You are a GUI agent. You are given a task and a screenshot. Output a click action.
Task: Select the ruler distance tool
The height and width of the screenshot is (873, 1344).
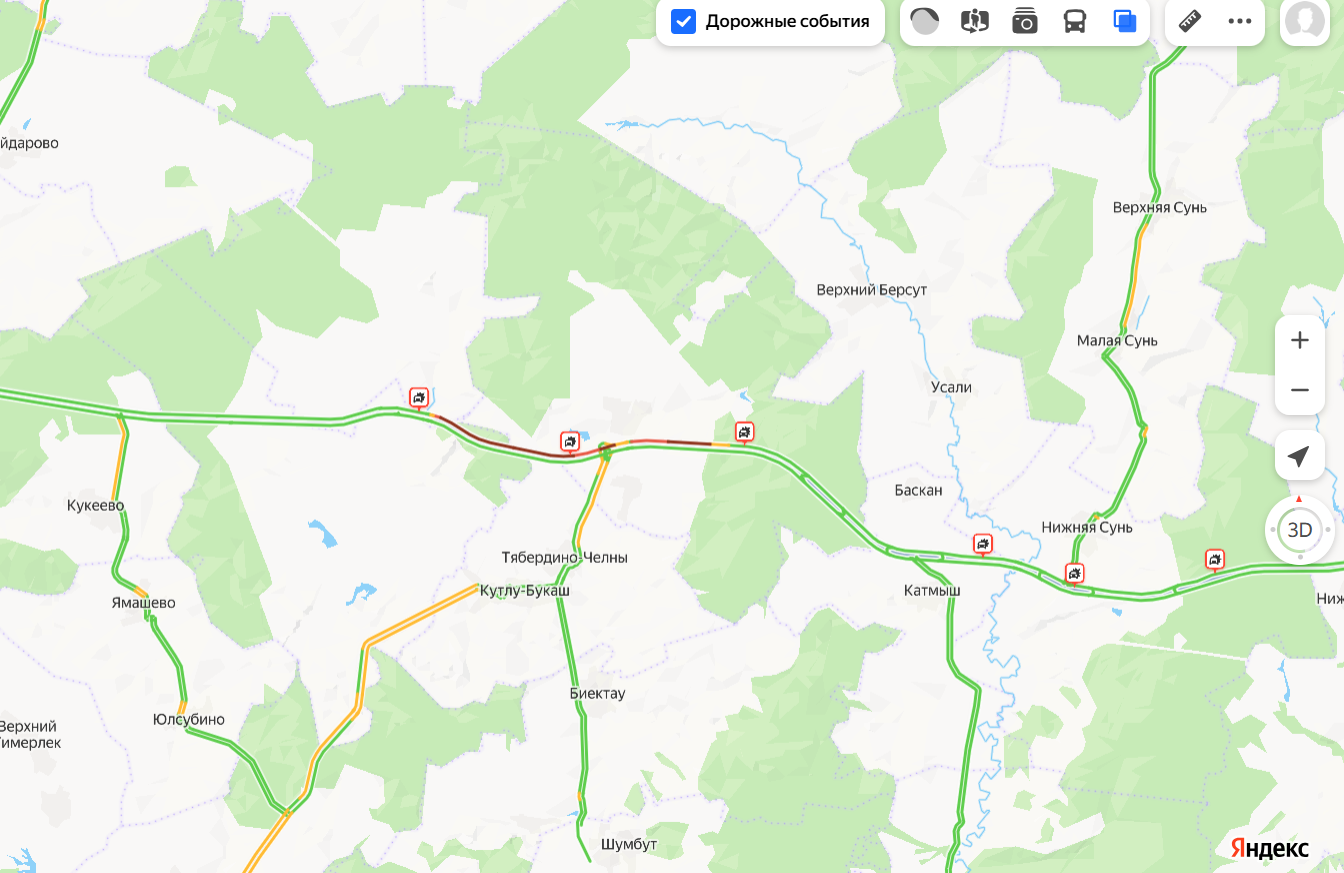[x=1190, y=21]
